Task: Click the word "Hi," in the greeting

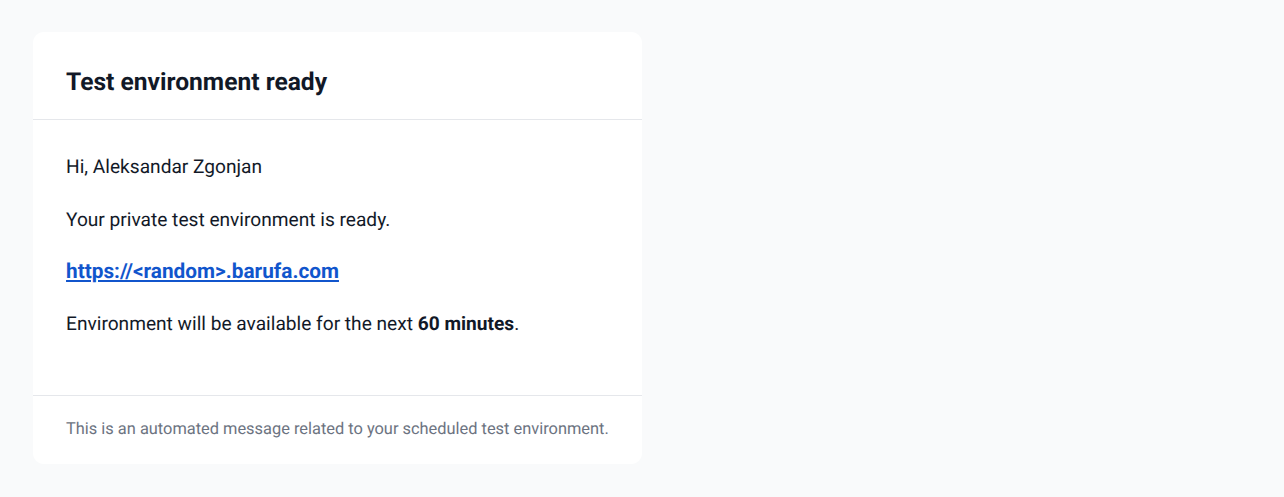Action: click(77, 167)
